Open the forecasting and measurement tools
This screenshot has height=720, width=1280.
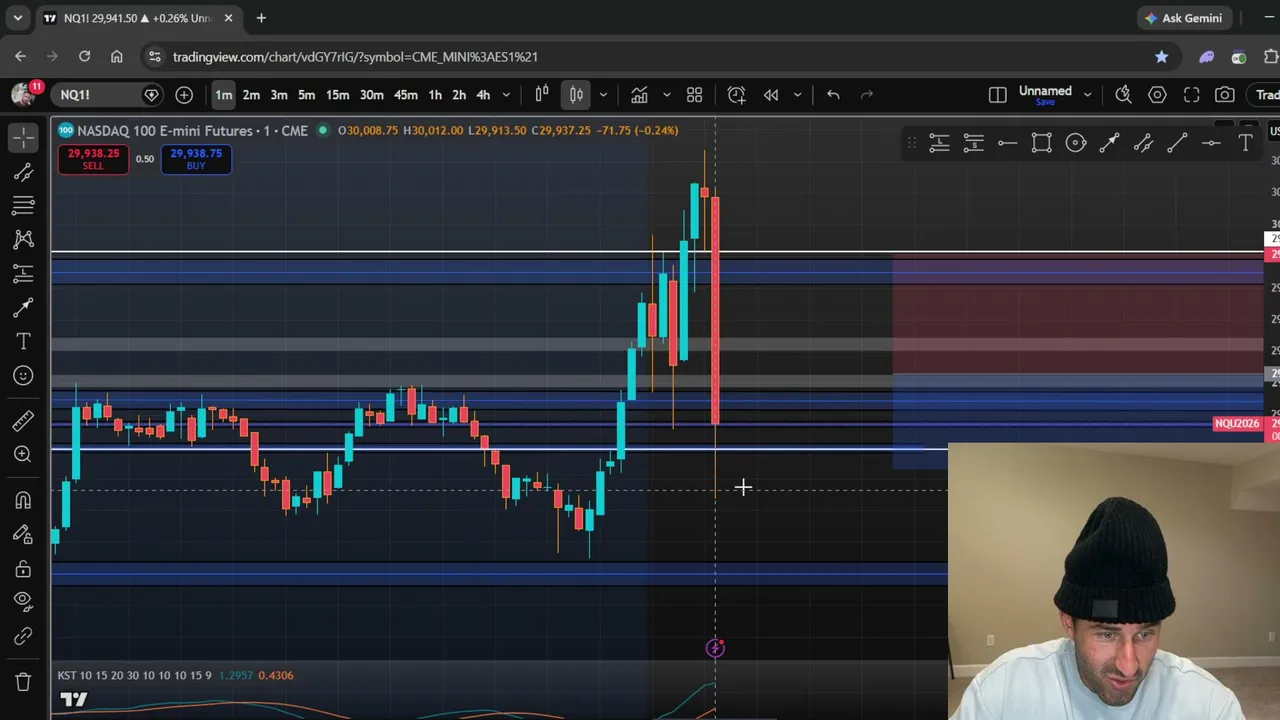23,273
